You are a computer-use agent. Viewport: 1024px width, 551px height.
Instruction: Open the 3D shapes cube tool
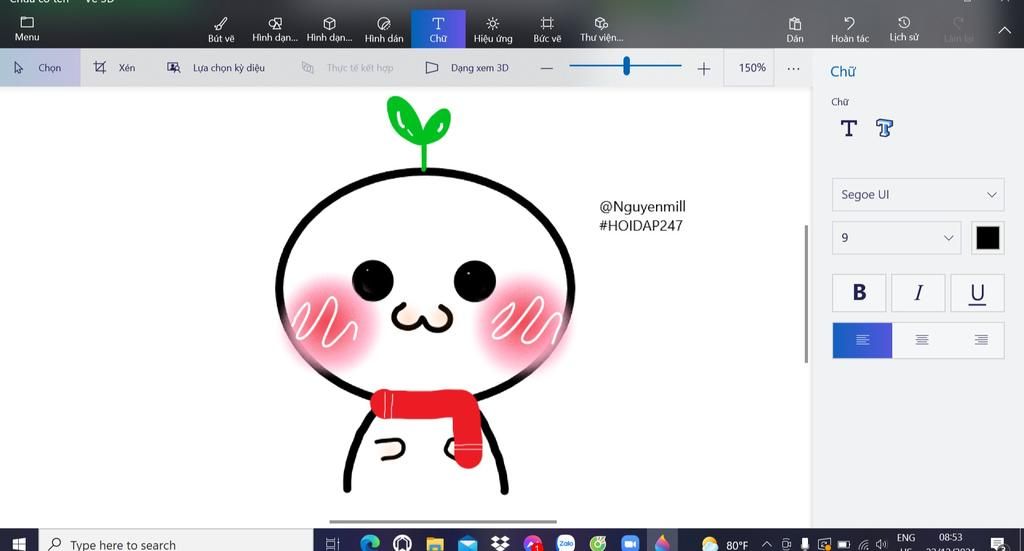pos(329,29)
